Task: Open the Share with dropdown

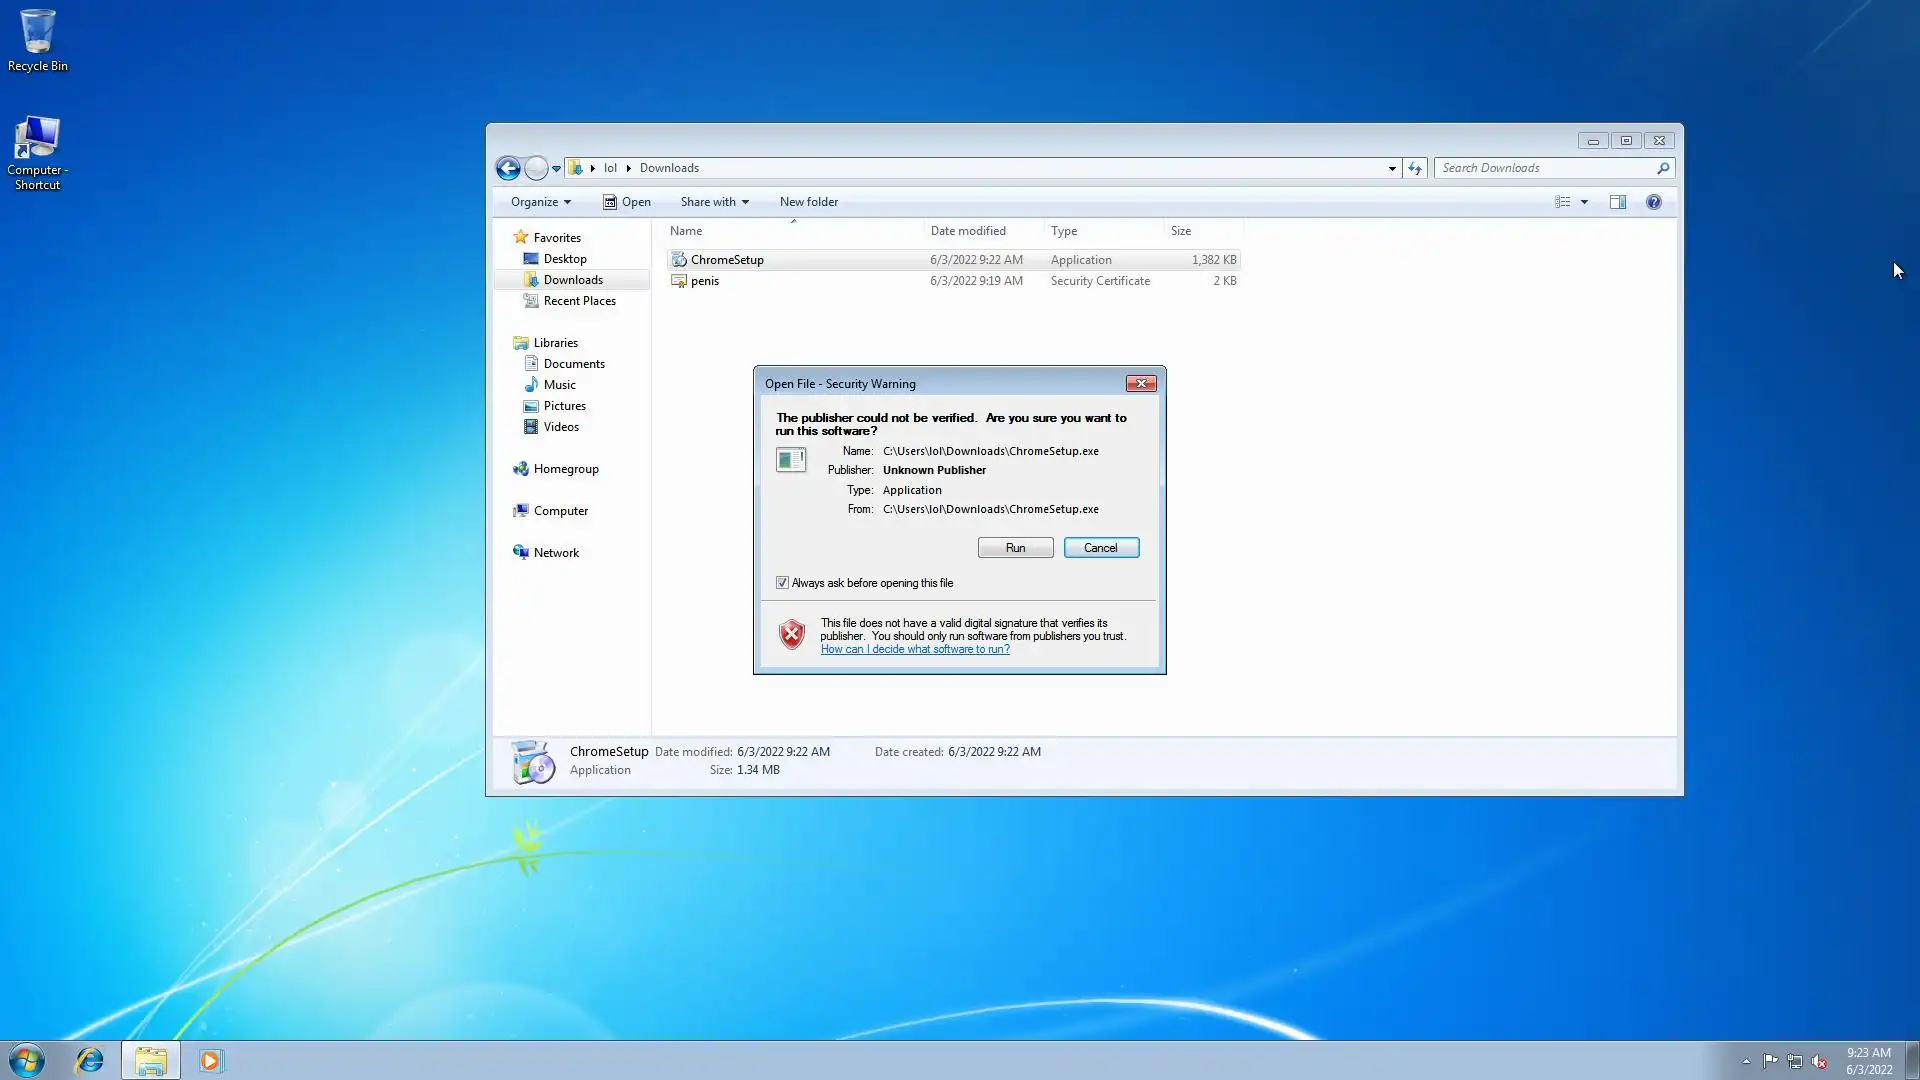Action: pyautogui.click(x=714, y=202)
